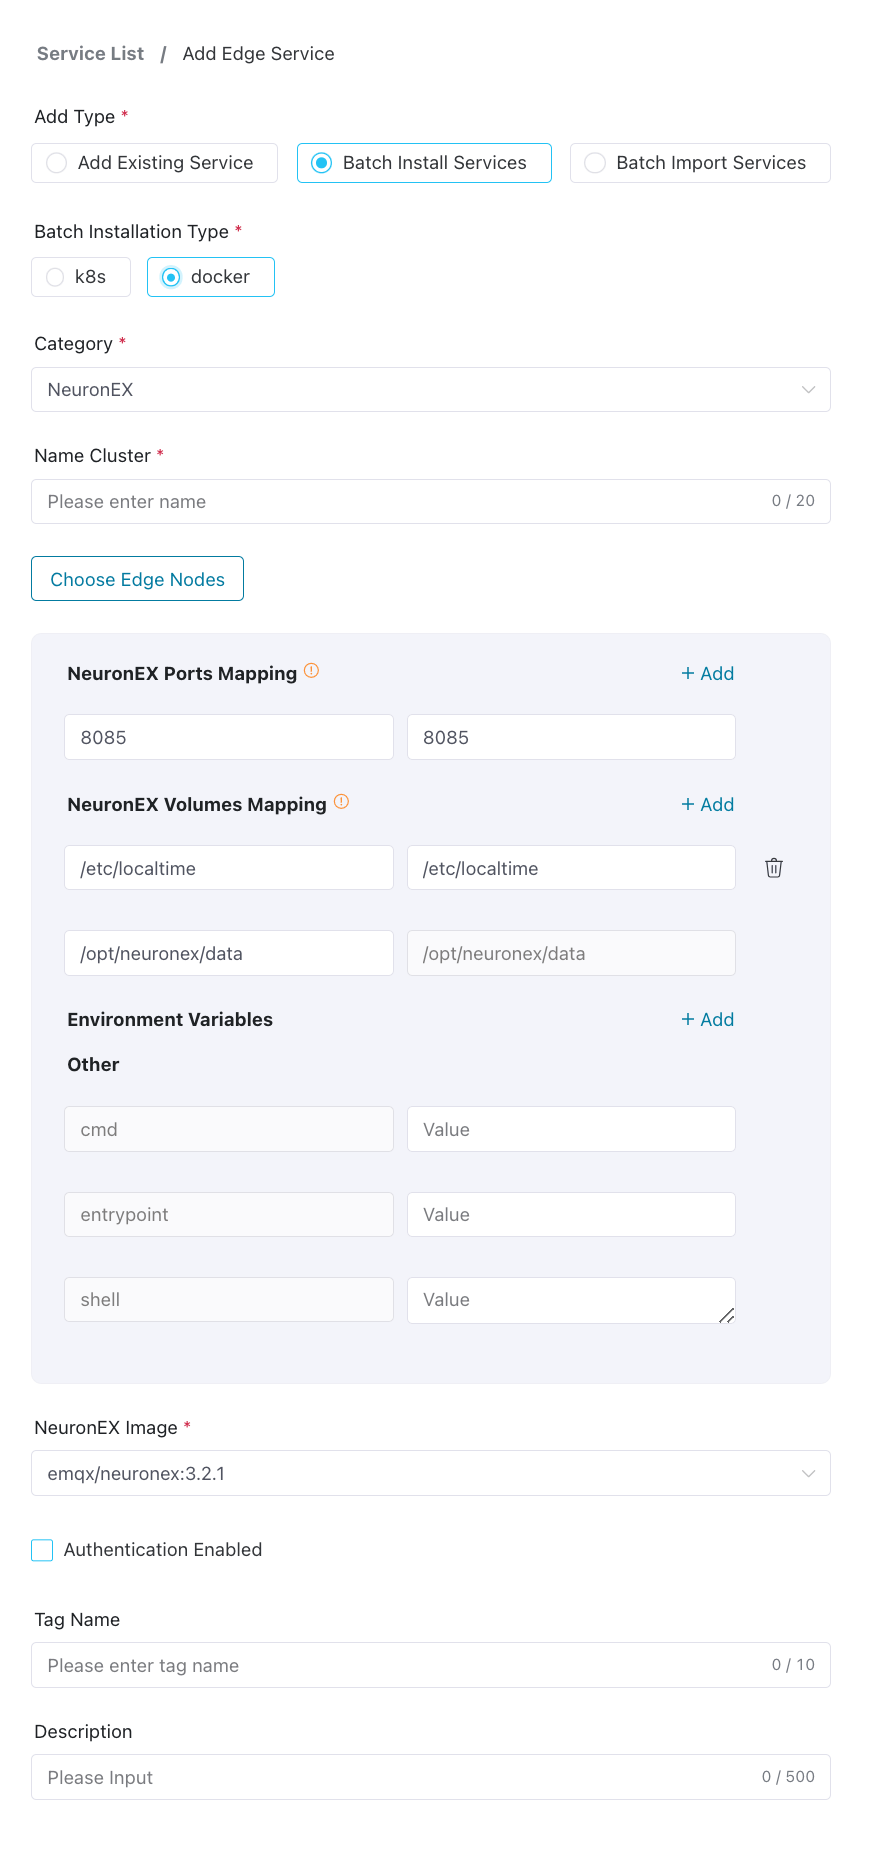
Task: Click the Tag Name input field
Action: click(400, 1666)
